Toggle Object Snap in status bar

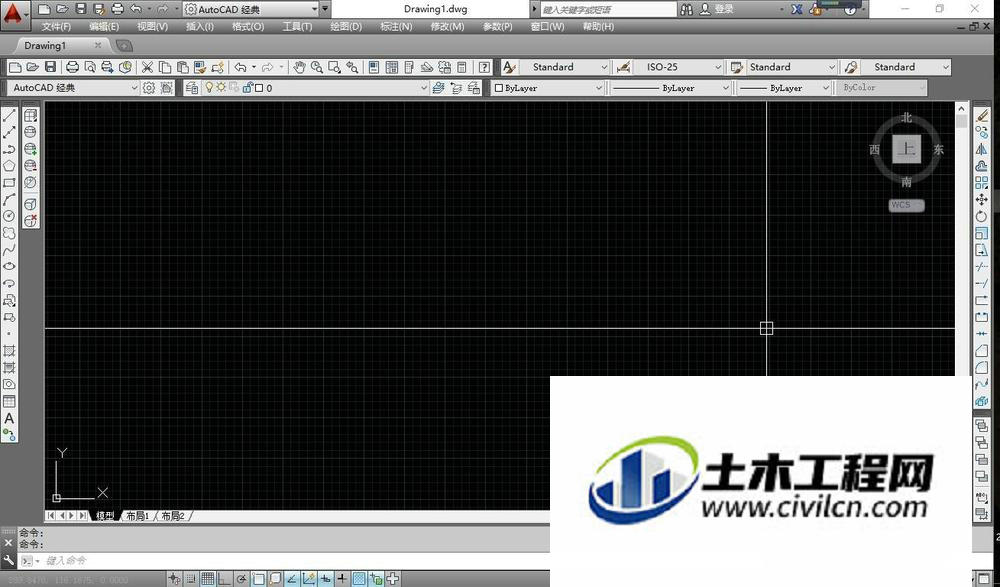258,579
